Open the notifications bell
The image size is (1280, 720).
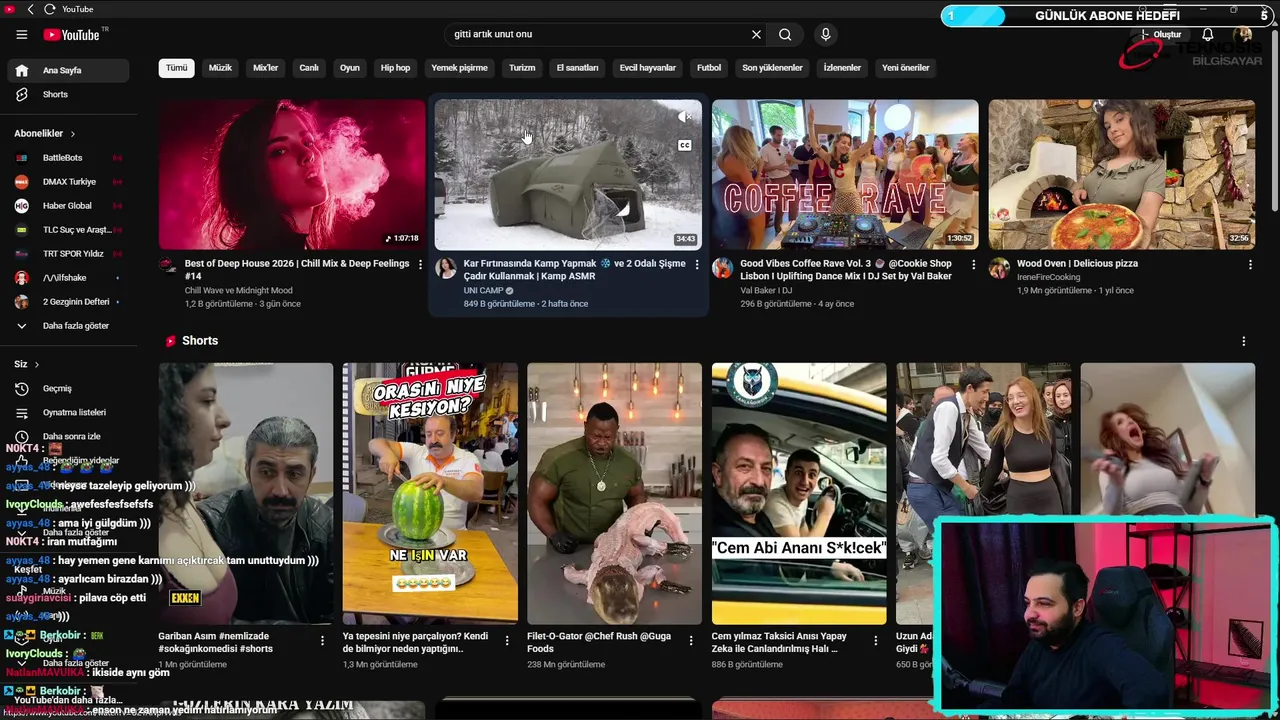[1208, 35]
